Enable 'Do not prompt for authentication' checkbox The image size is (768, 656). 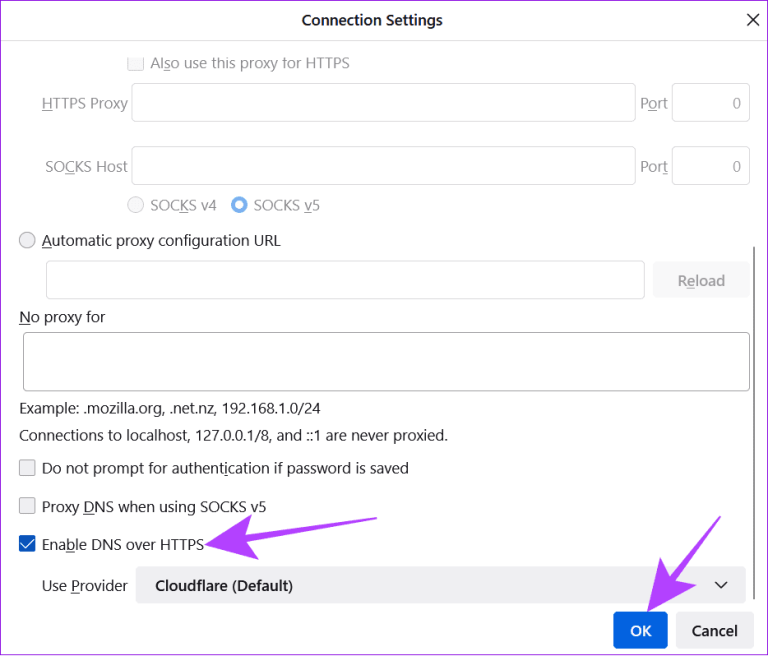(x=27, y=468)
